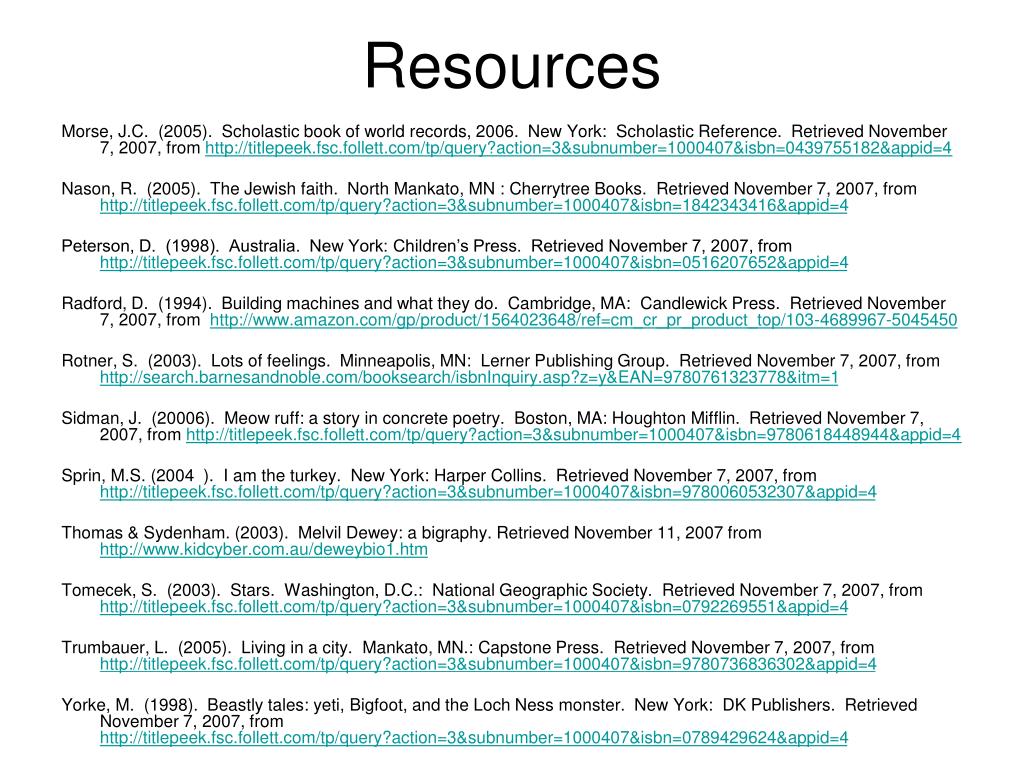Open the Peterson Australia titlepeek link
Image resolution: width=1024 pixels, height=768 pixels.
point(473,263)
